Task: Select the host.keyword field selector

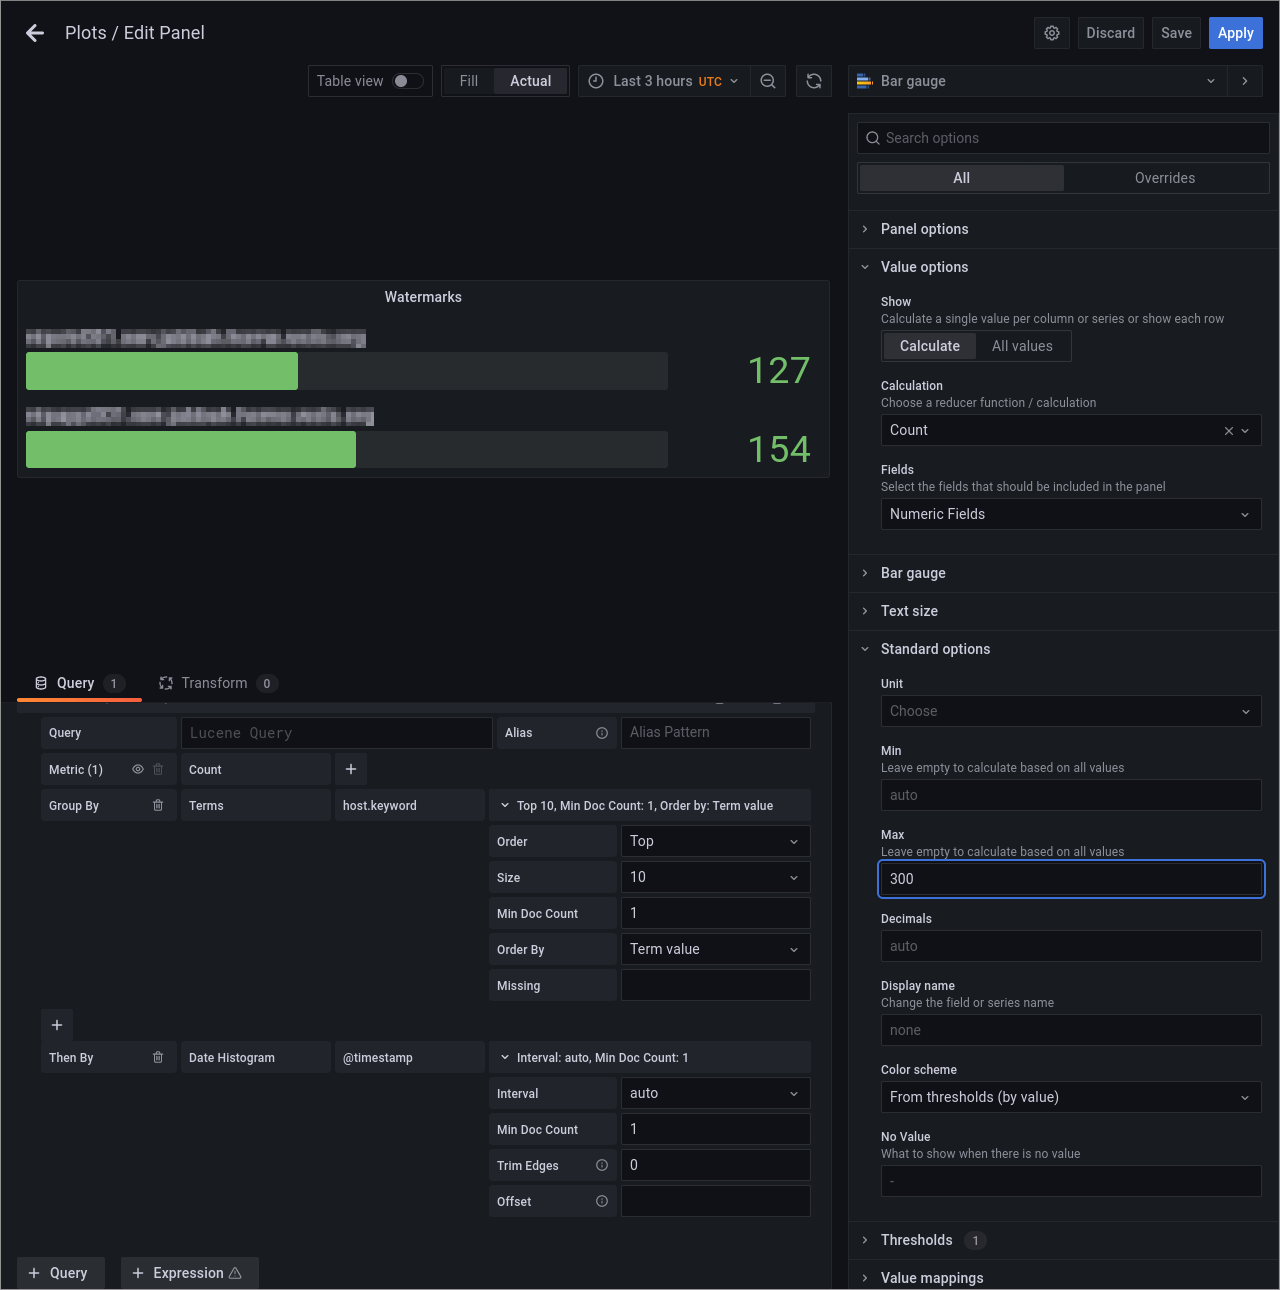Action: point(410,805)
